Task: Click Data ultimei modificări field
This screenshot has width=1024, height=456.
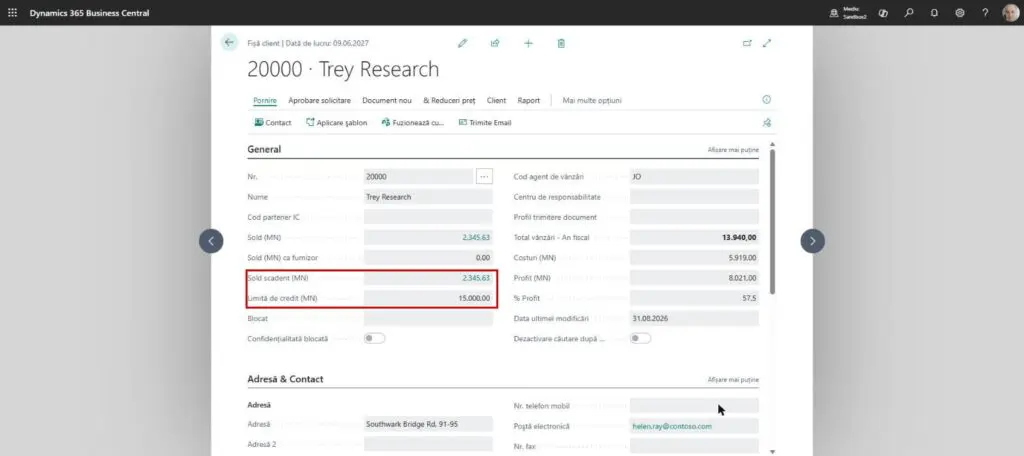Action: point(694,318)
